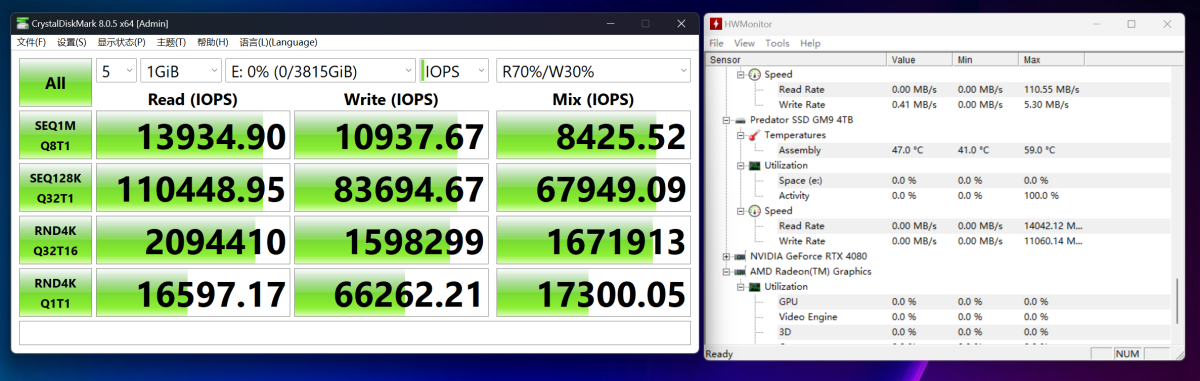Screen dimensions: 1200x381
Task: Click SEQ128K read result 110448.95
Action: pos(192,187)
